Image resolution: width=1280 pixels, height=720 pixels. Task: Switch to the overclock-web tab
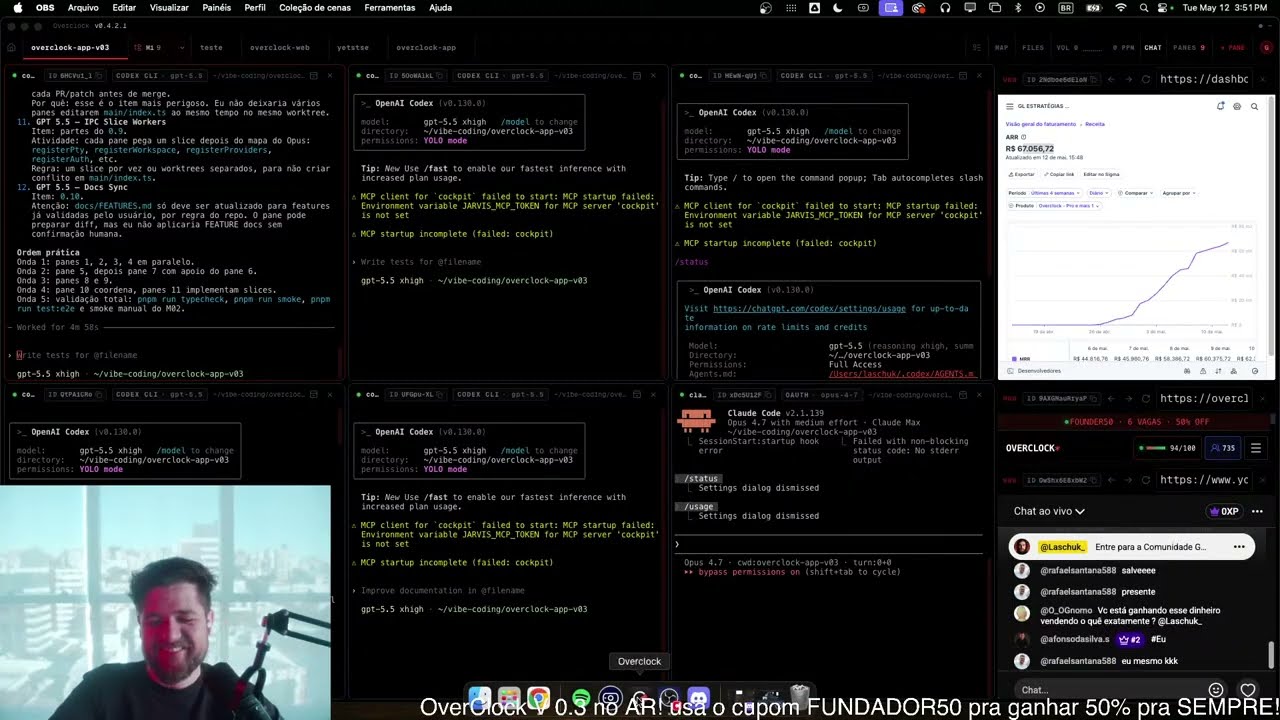(x=280, y=47)
